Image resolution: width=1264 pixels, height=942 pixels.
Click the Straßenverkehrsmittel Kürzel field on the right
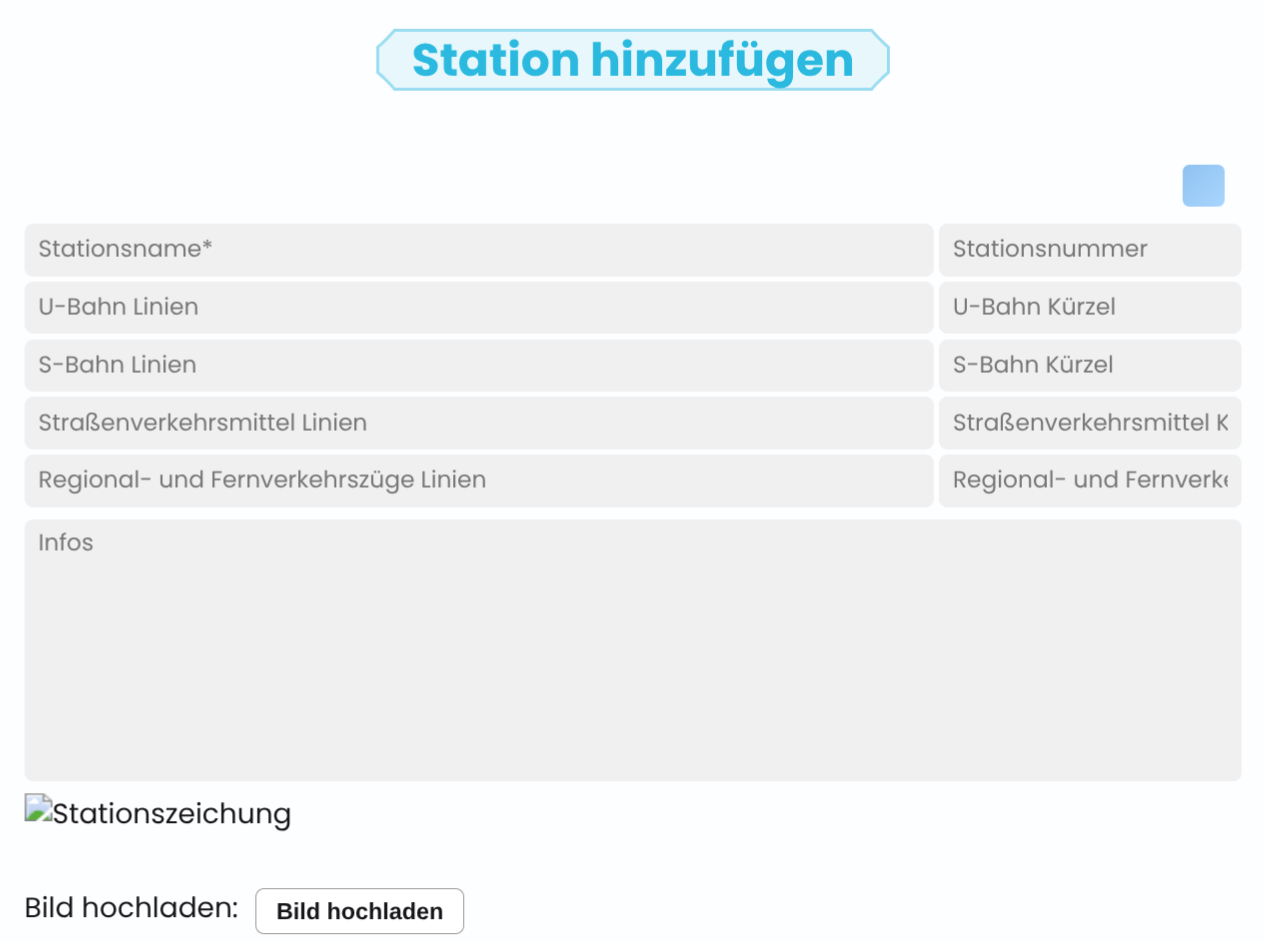pos(1089,423)
